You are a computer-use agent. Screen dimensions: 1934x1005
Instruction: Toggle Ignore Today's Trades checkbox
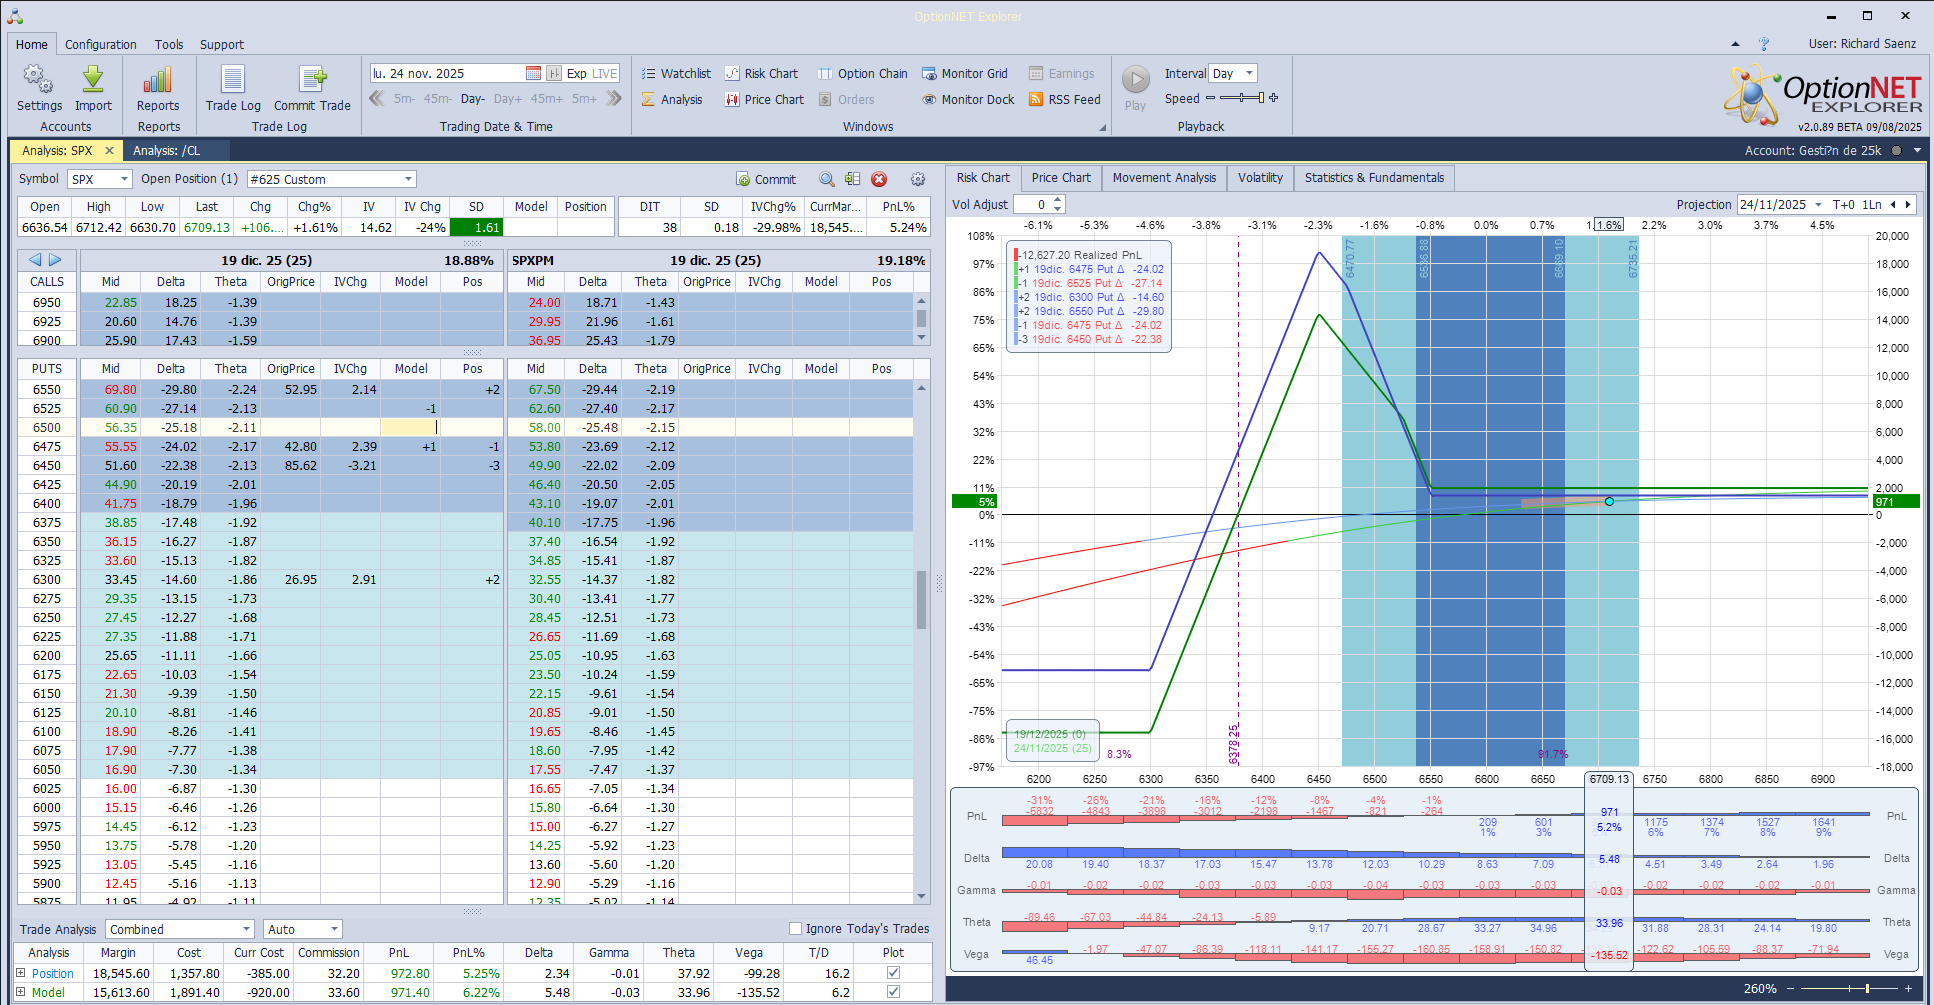(x=796, y=929)
